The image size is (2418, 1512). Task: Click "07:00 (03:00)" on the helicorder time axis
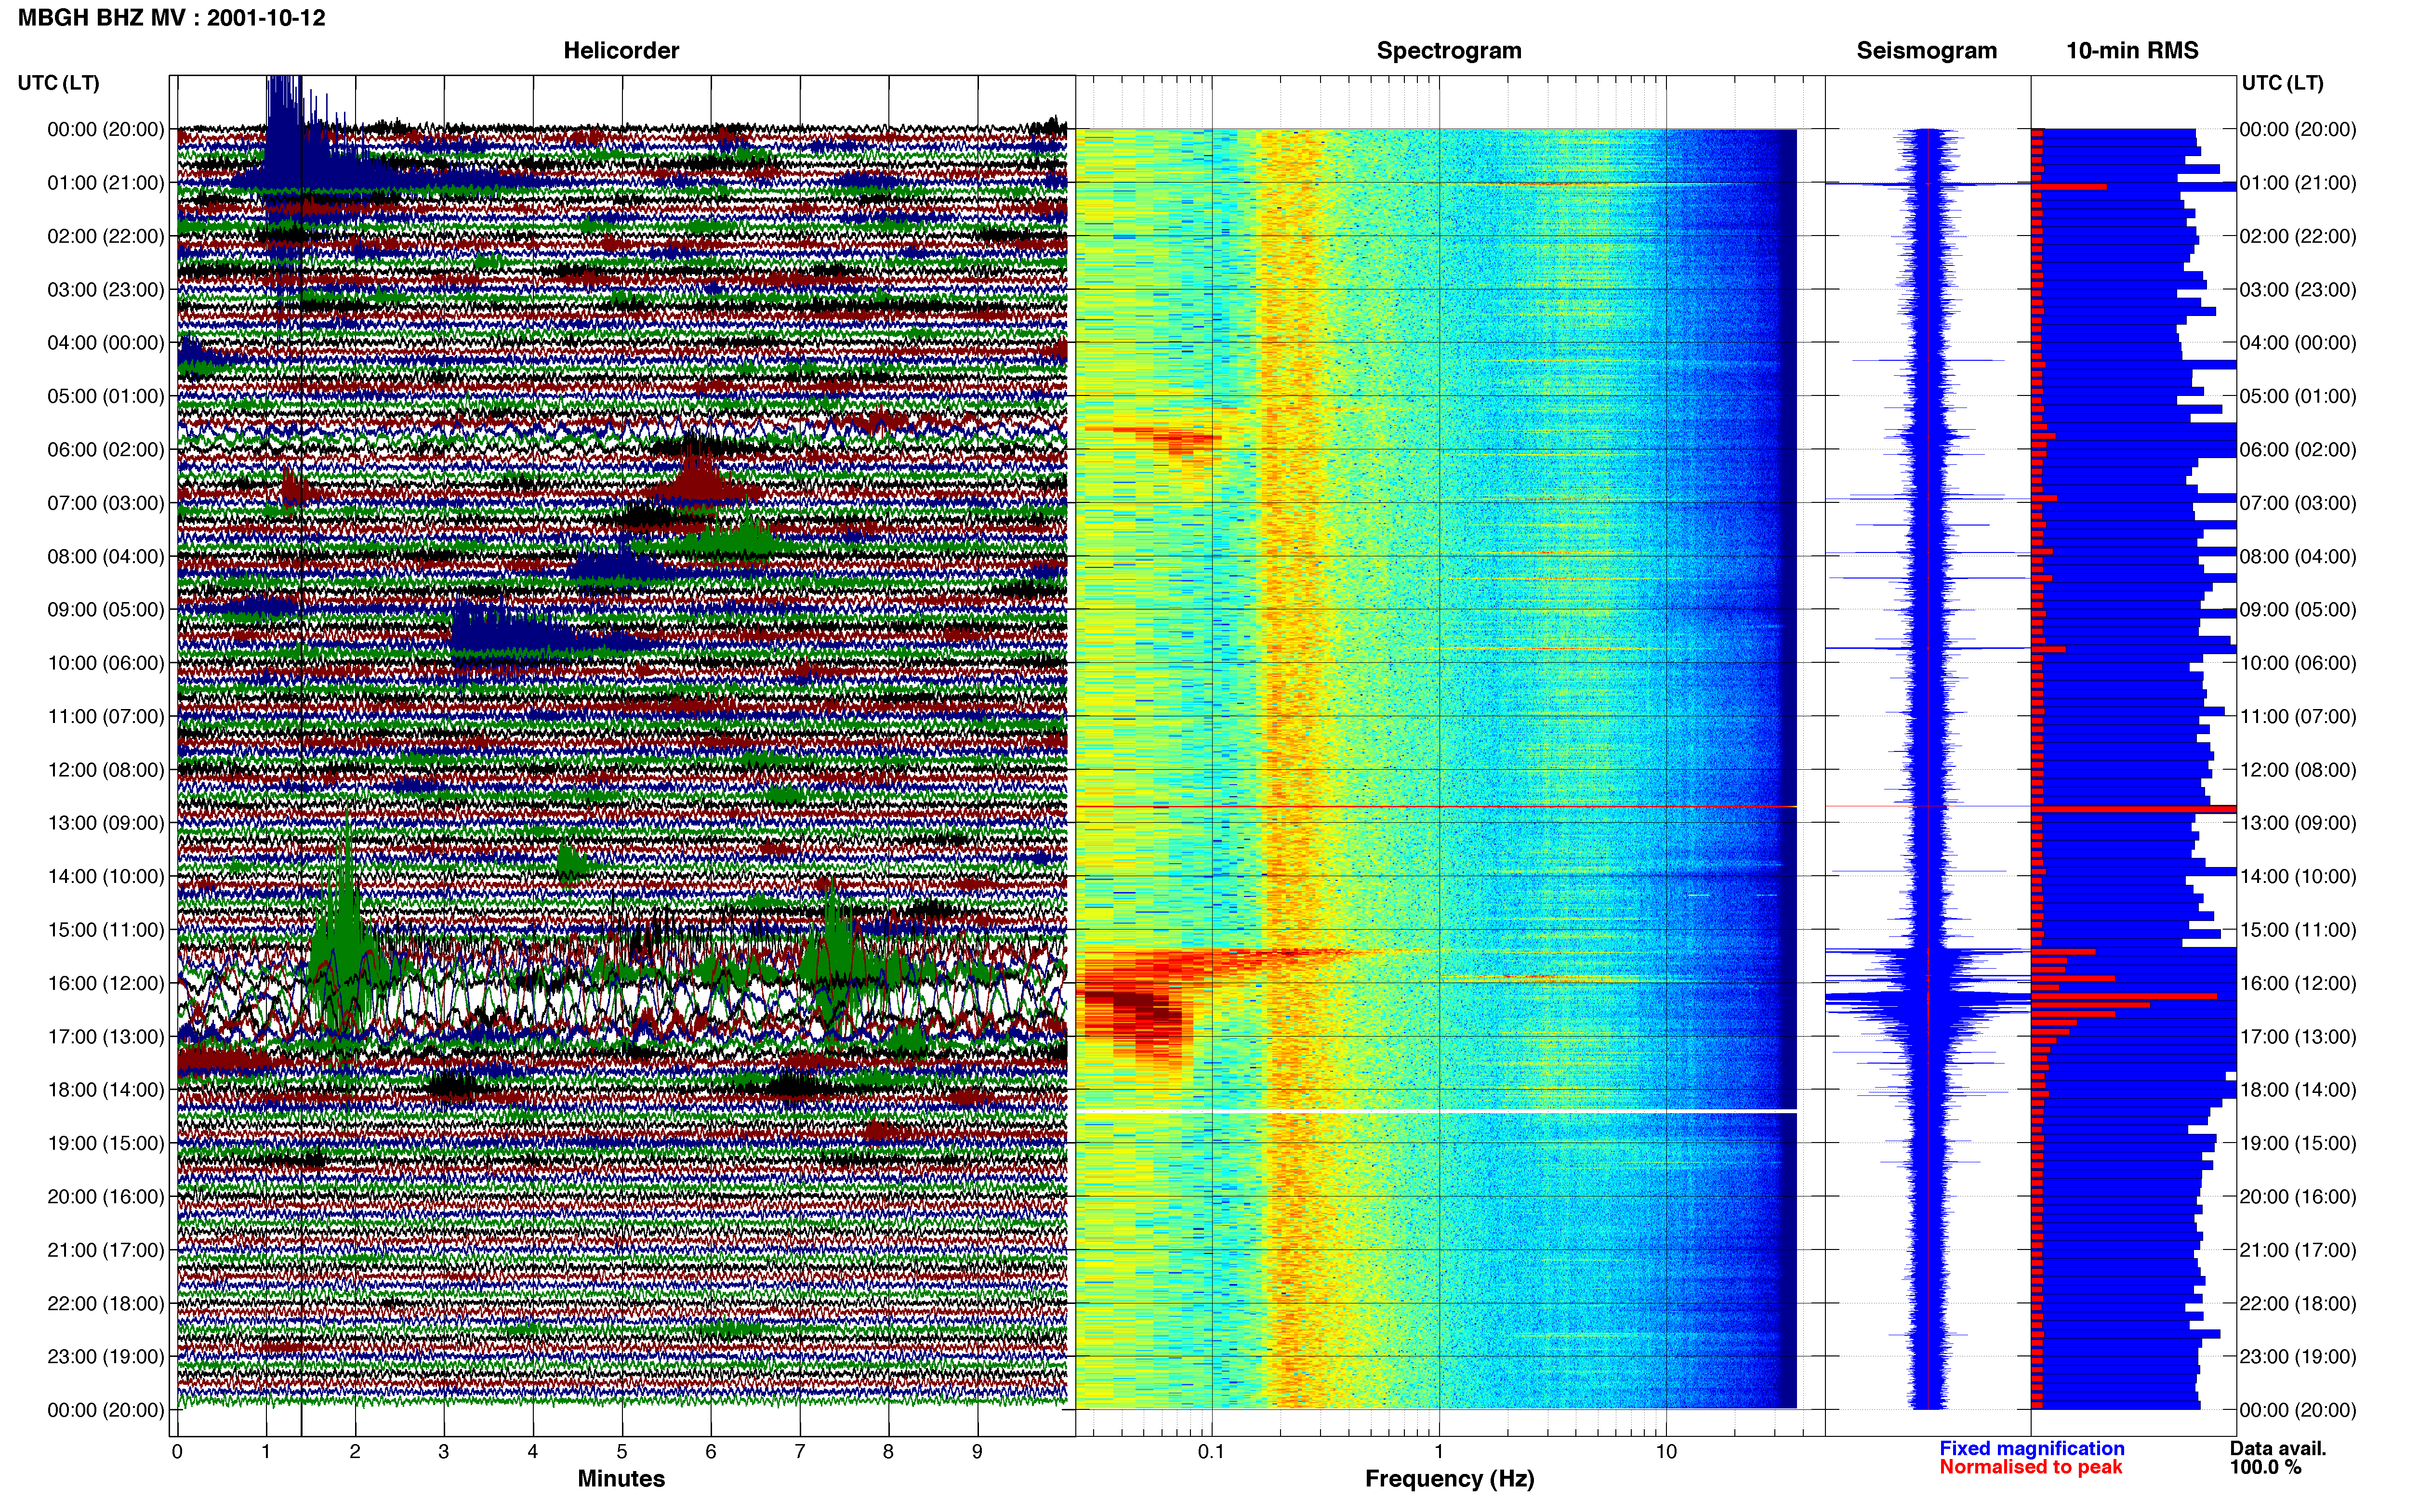pyautogui.click(x=106, y=503)
